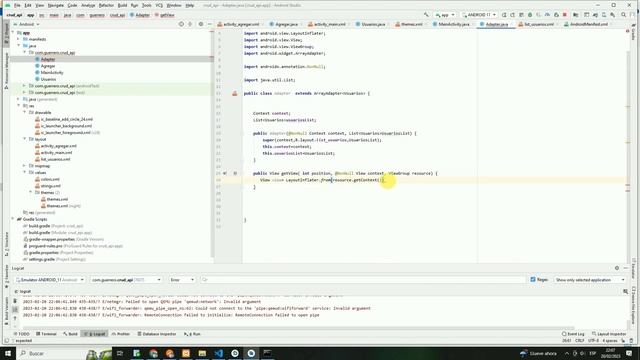Open the Android project view dropdown
640x360 pixels.
(x=28, y=24)
